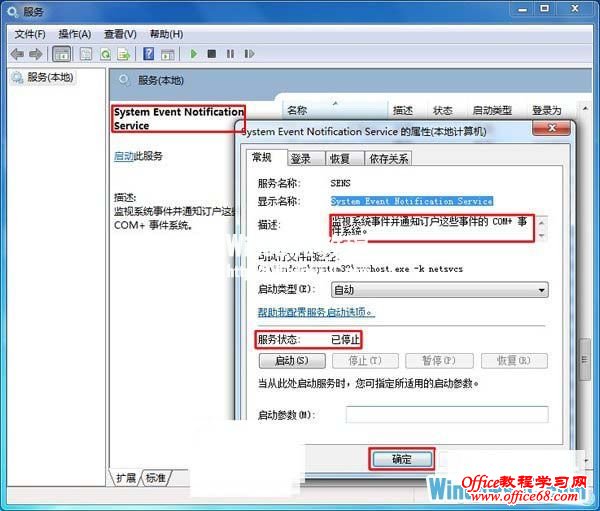Switch to the 登录 tab
Image resolution: width=600 pixels, height=511 pixels.
[306, 159]
